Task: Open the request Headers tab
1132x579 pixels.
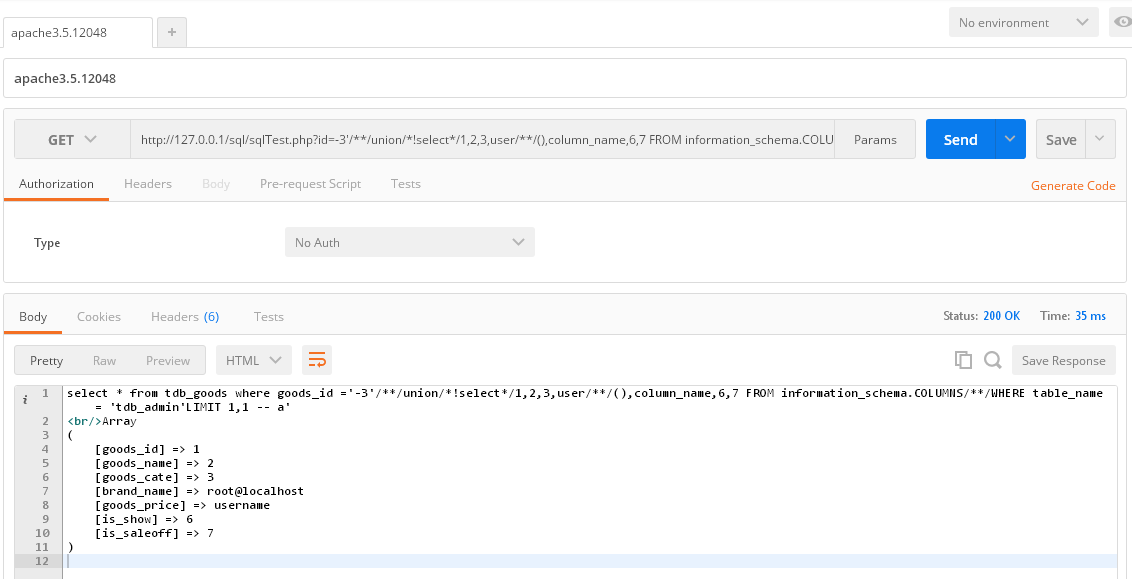Action: pyautogui.click(x=148, y=184)
